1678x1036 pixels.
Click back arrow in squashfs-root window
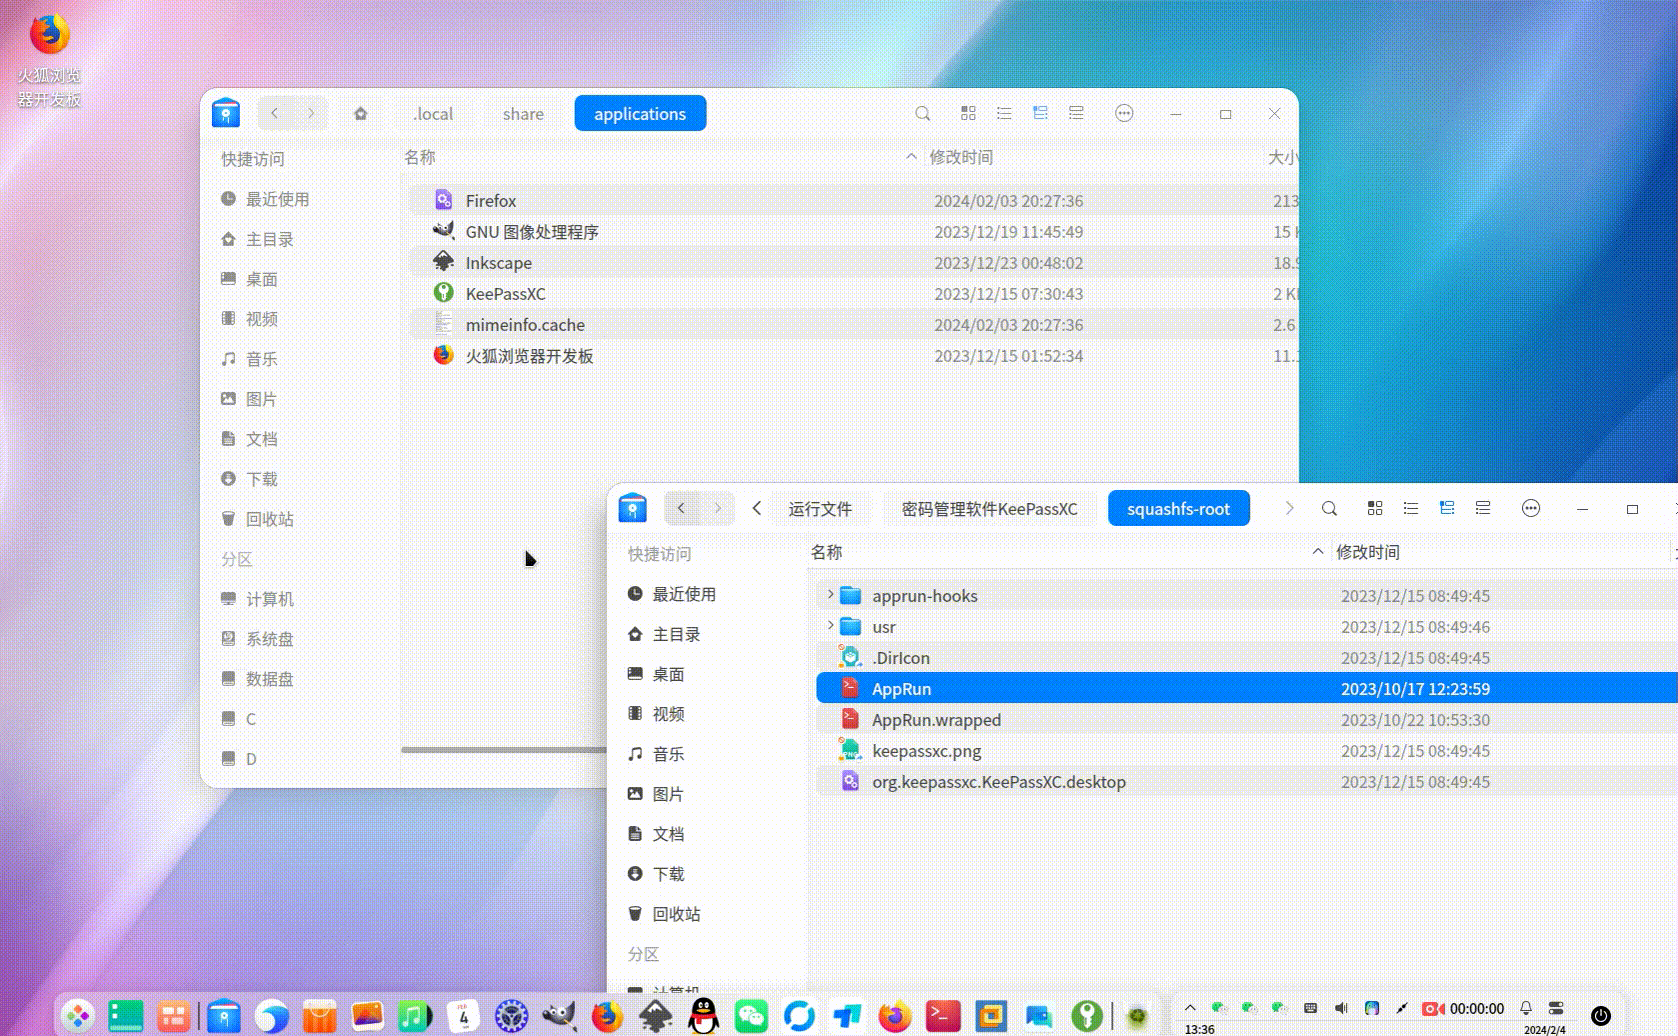click(x=682, y=509)
